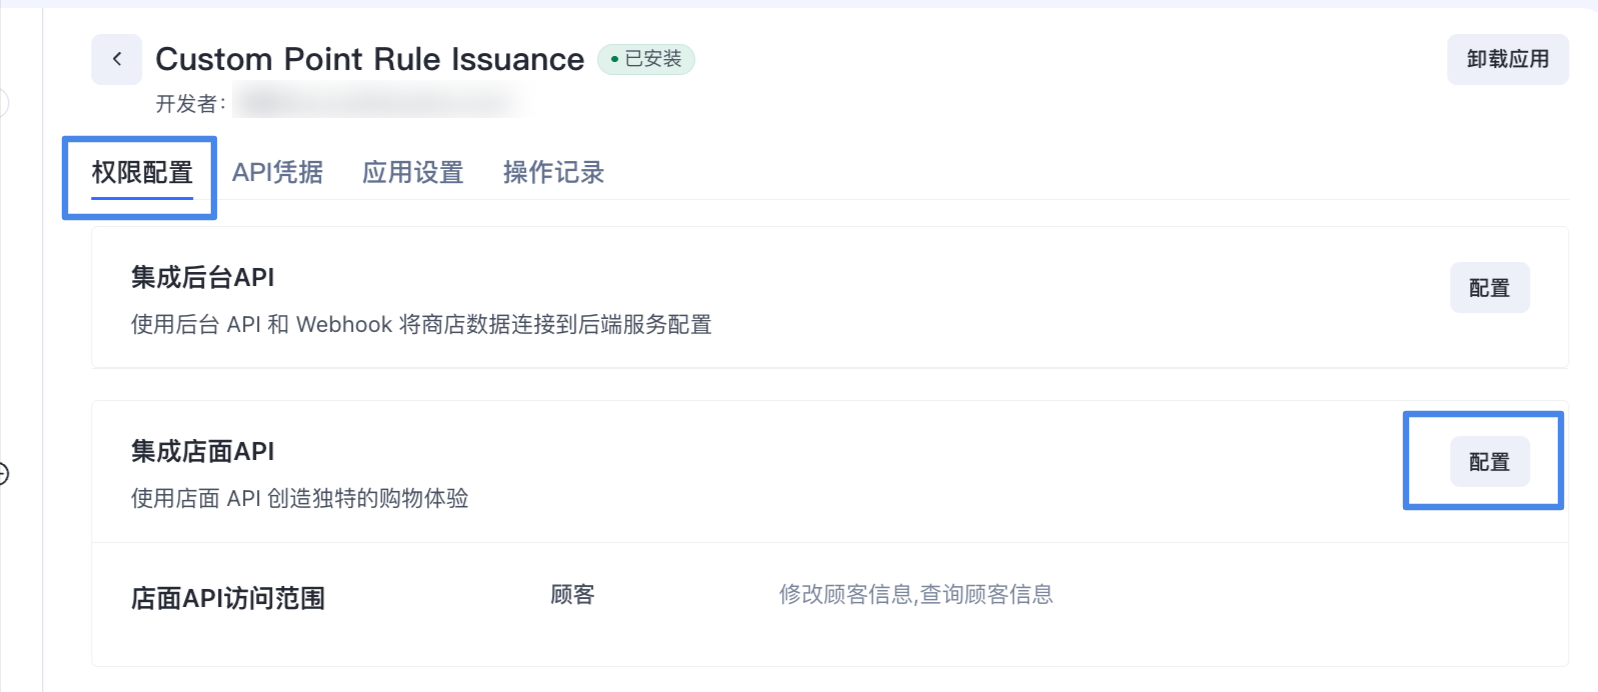The image size is (1598, 692).
Task: Select the 集成店面API heading
Action: 202,451
